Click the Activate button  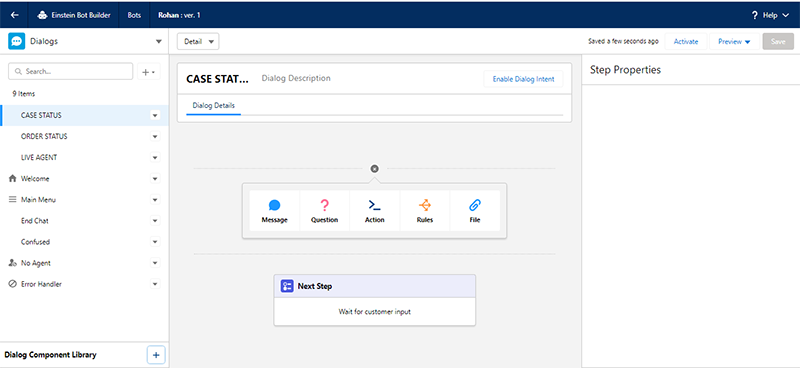click(x=686, y=41)
